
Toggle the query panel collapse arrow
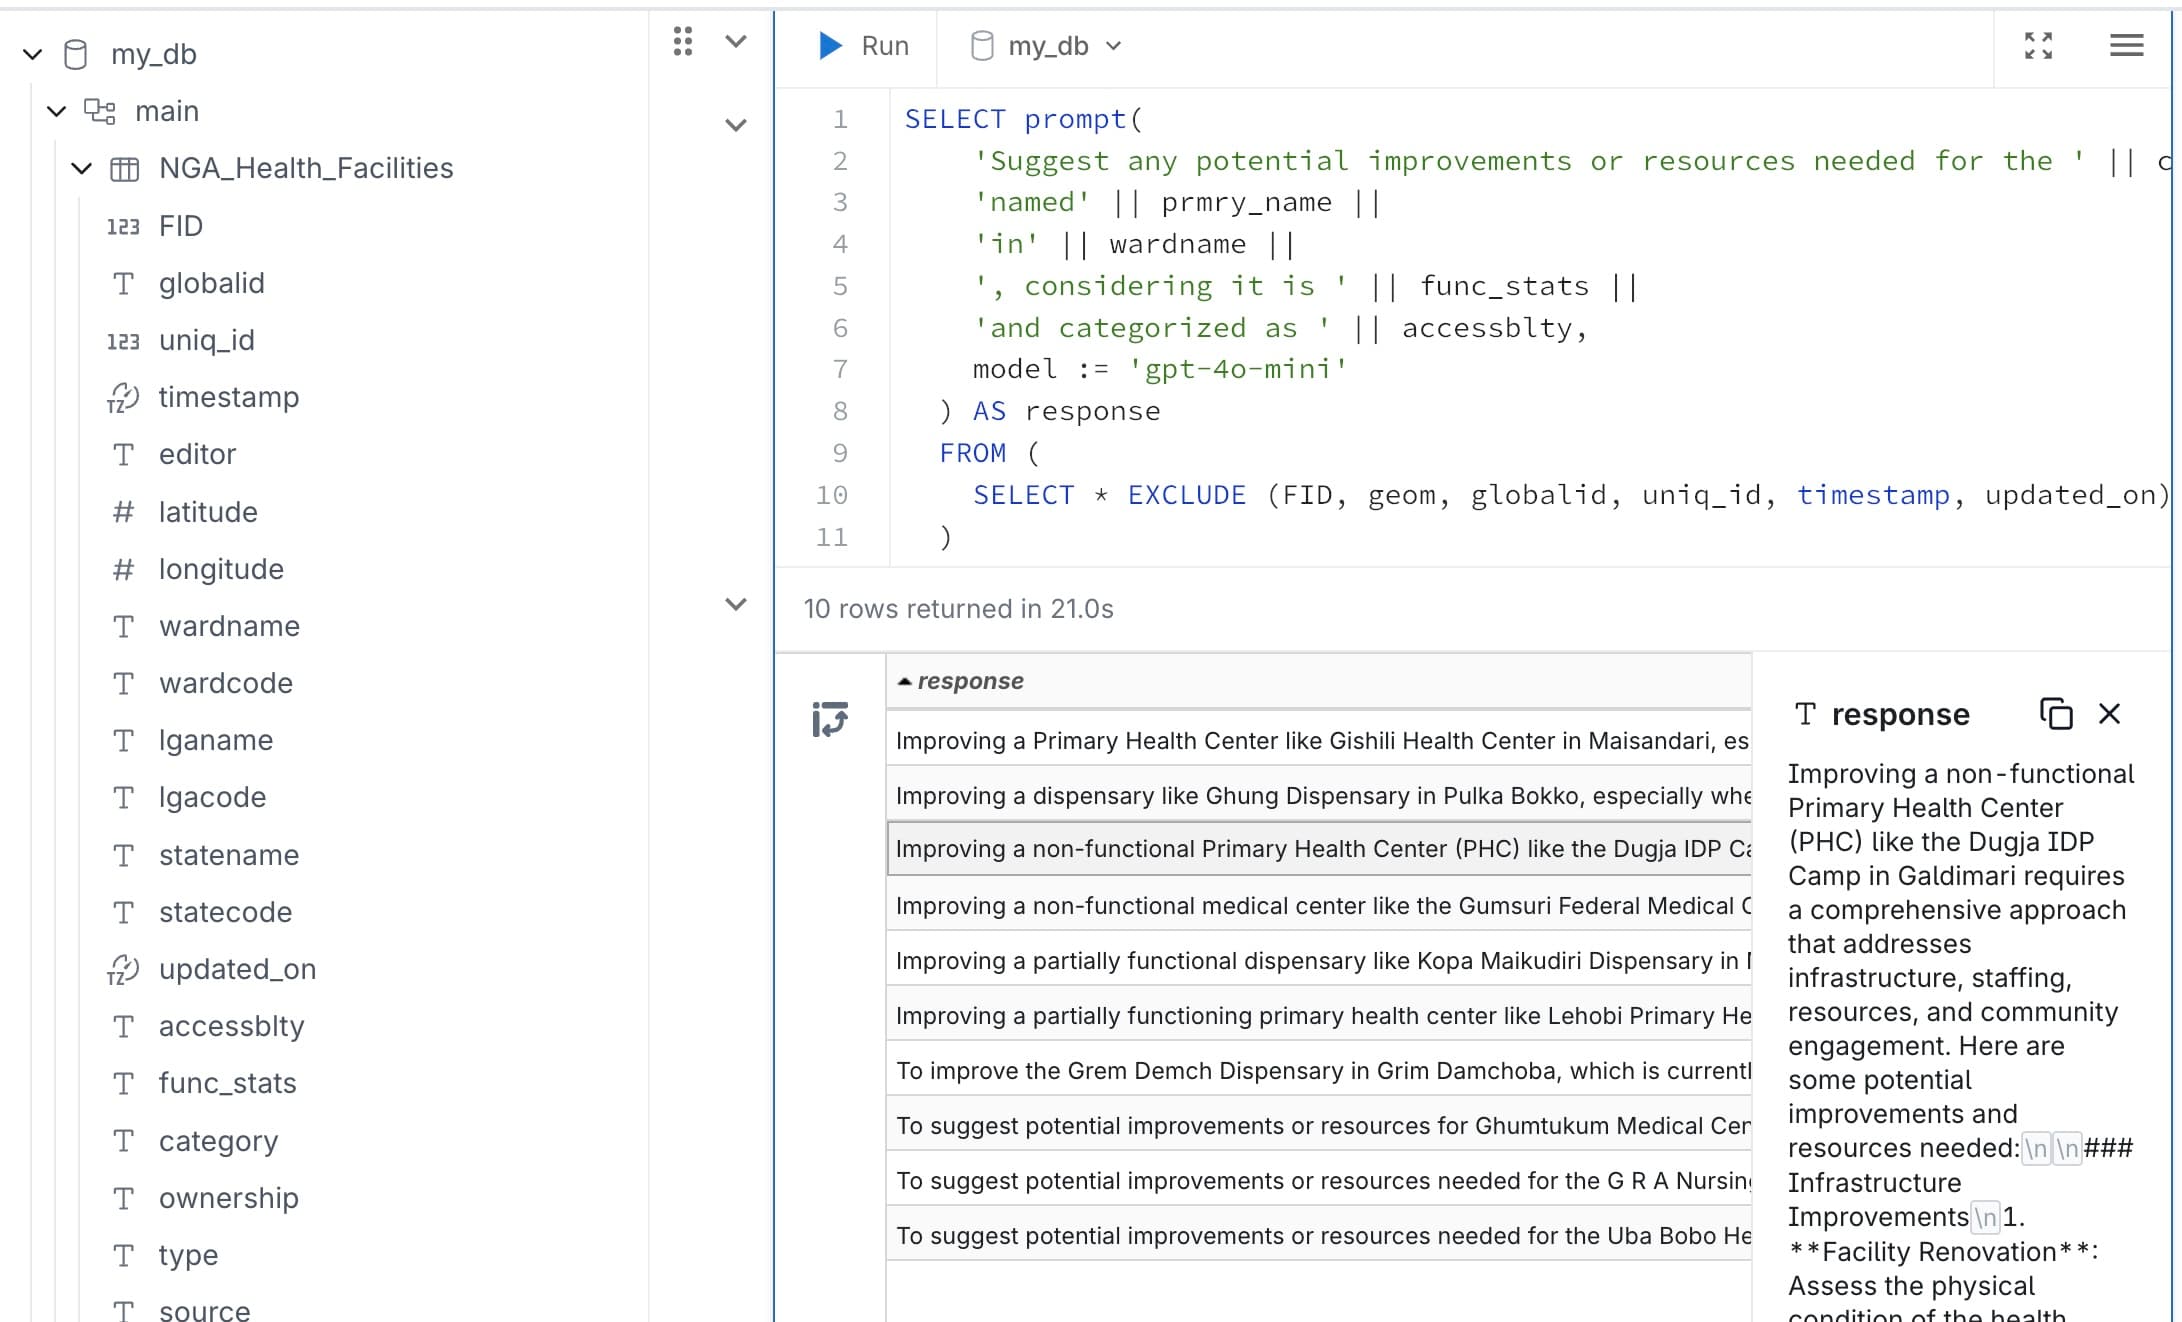point(736,123)
